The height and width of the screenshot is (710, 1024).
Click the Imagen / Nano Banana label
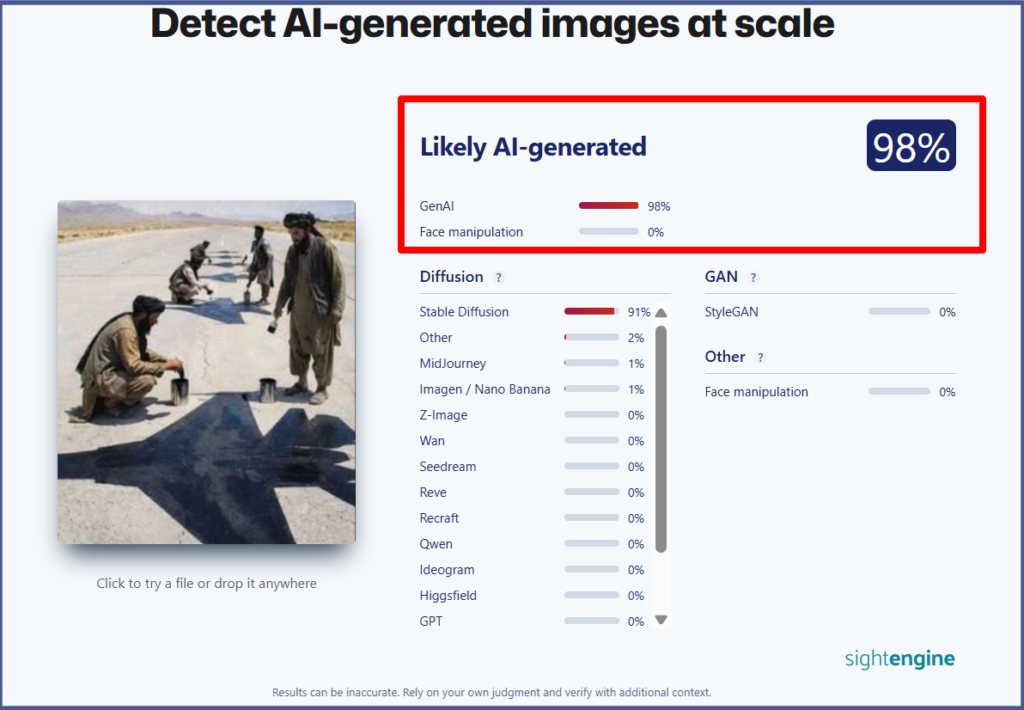(484, 389)
